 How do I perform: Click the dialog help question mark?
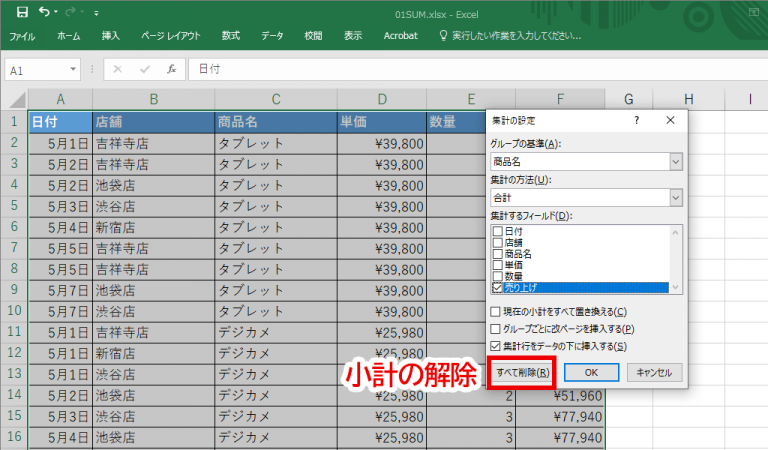(x=636, y=120)
